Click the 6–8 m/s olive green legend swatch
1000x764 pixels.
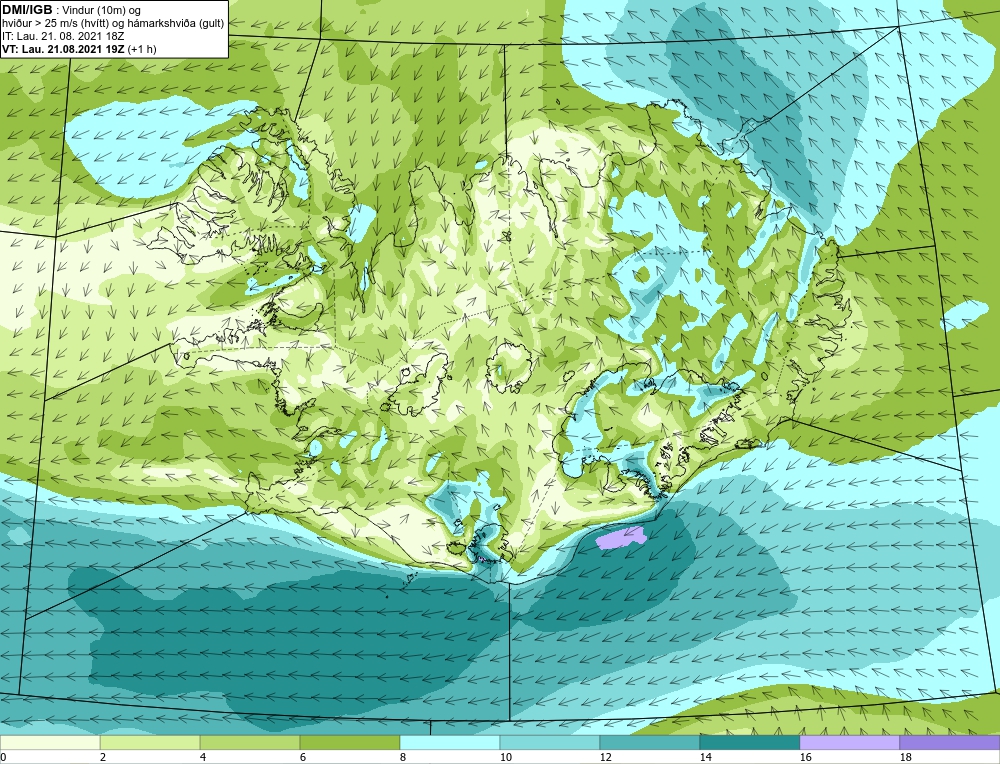click(x=349, y=743)
